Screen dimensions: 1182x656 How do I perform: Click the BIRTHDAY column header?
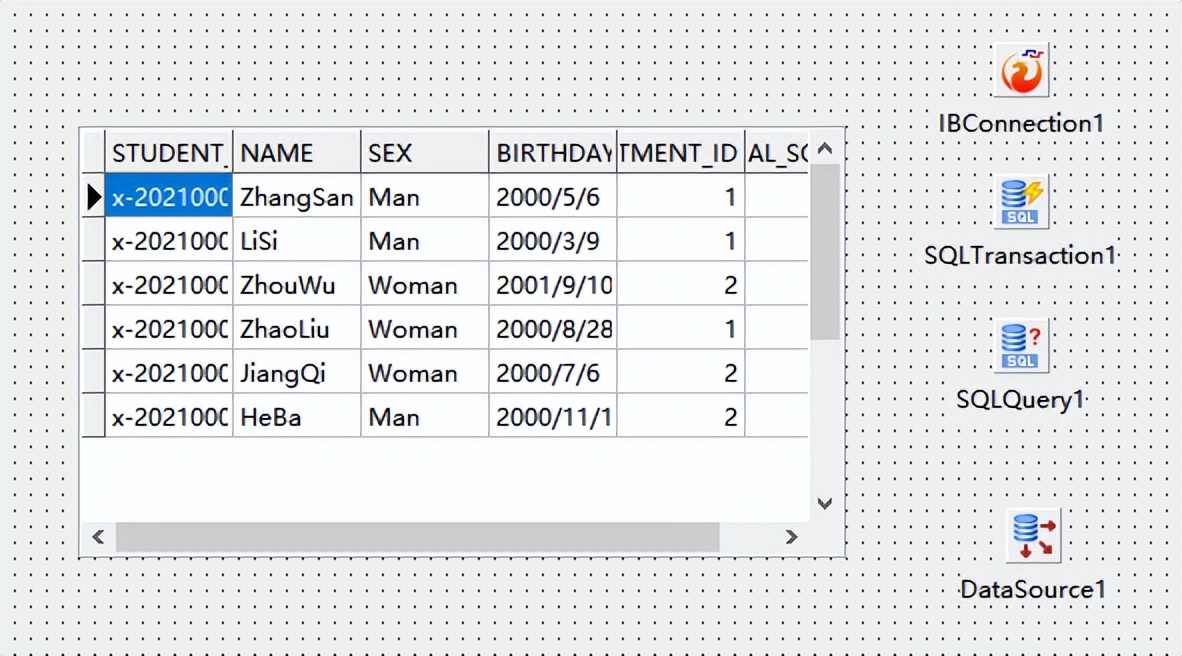[552, 153]
